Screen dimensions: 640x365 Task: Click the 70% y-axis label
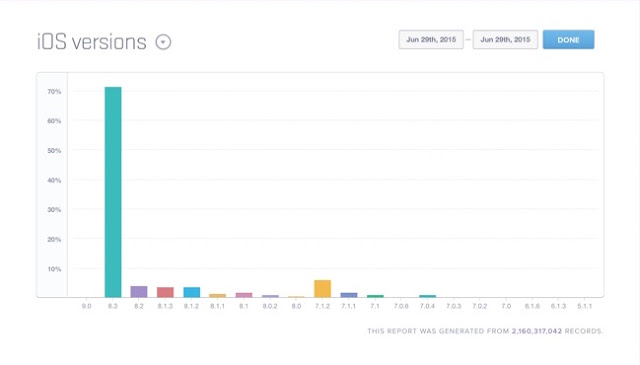tap(54, 91)
